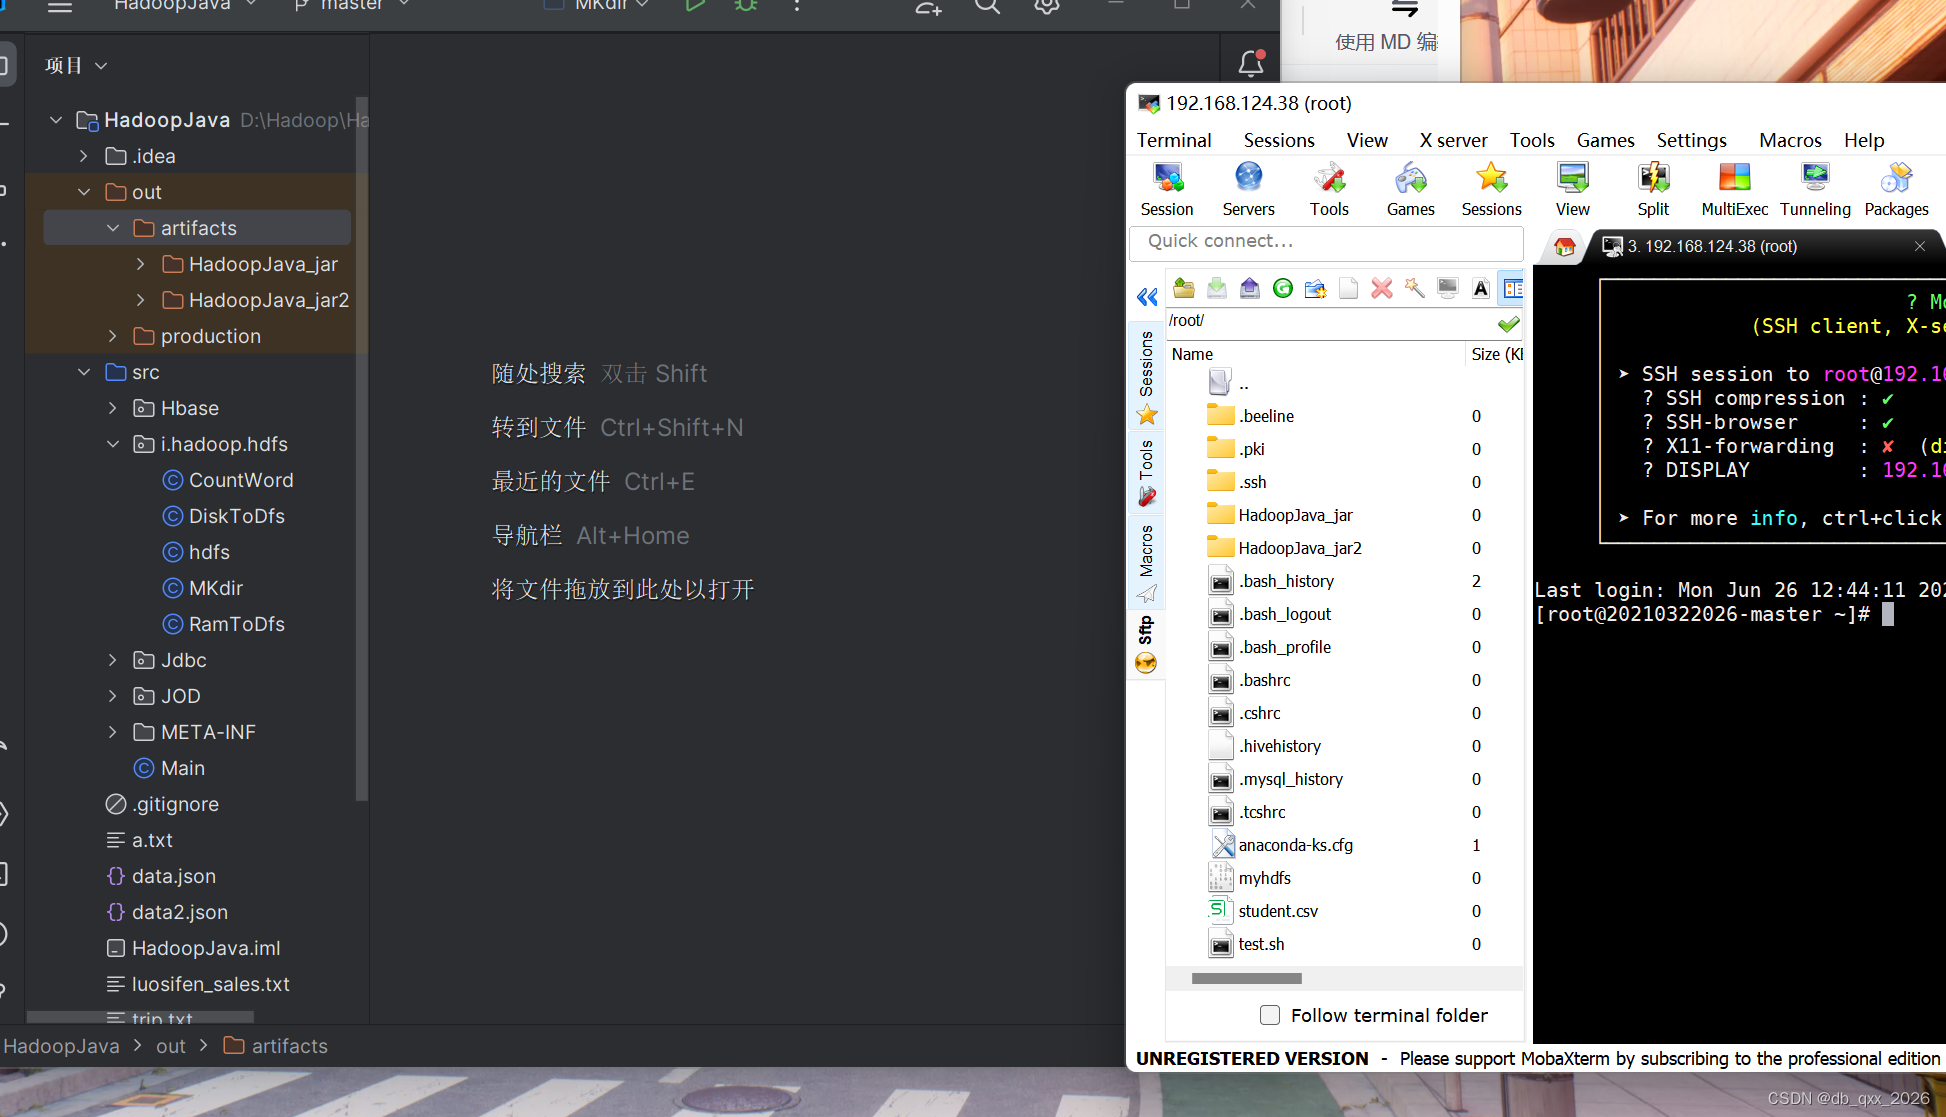This screenshot has width=1946, height=1117.
Task: Click the Quick connect input field
Action: 1325,241
